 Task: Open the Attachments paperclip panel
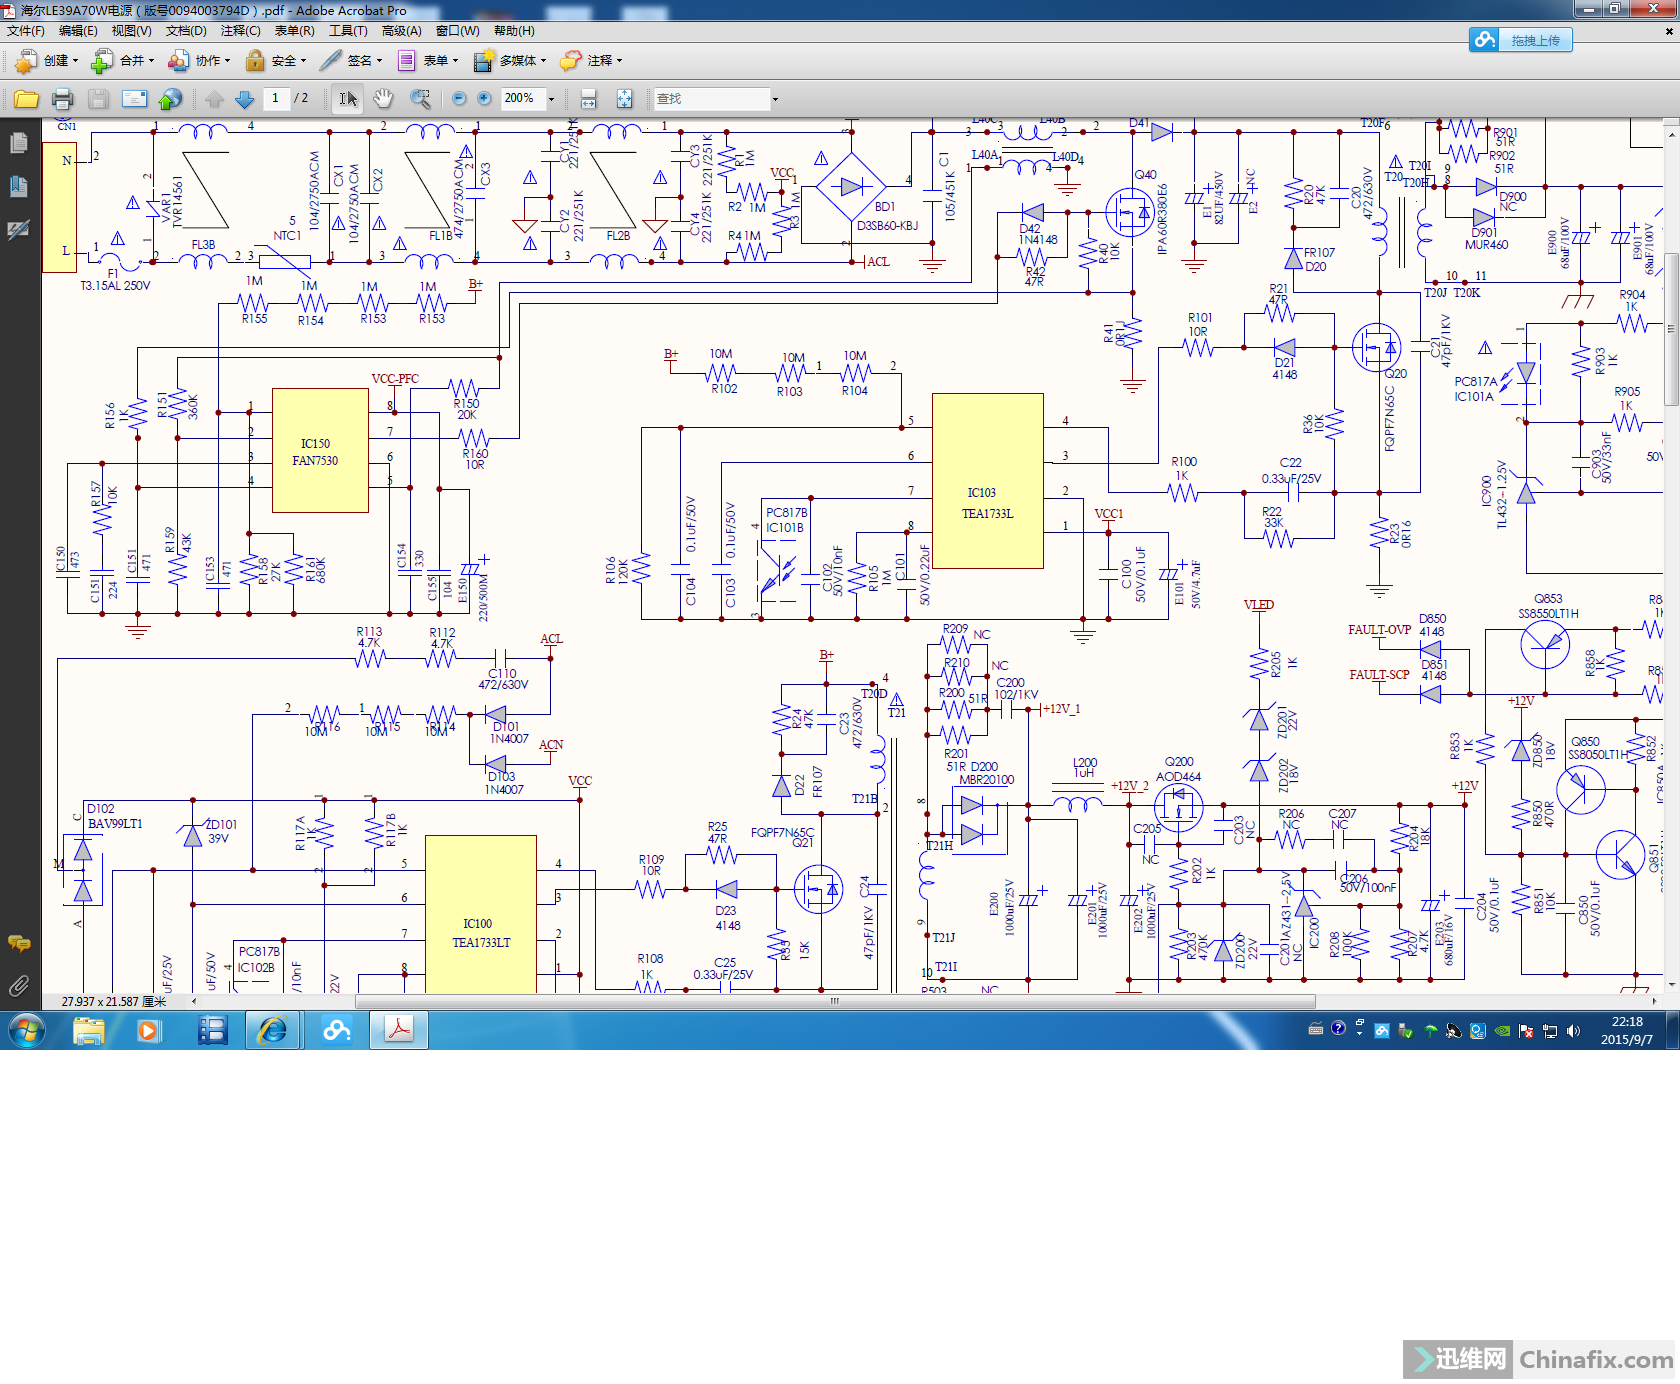tap(19, 987)
